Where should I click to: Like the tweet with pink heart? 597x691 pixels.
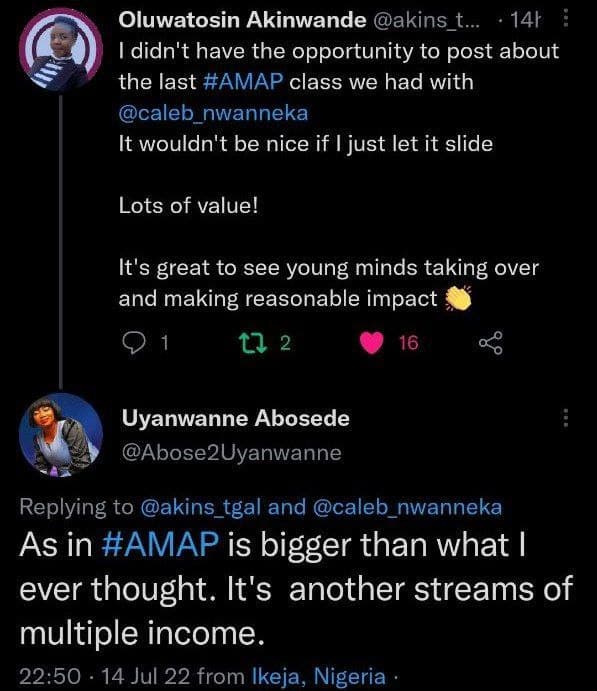pos(372,343)
